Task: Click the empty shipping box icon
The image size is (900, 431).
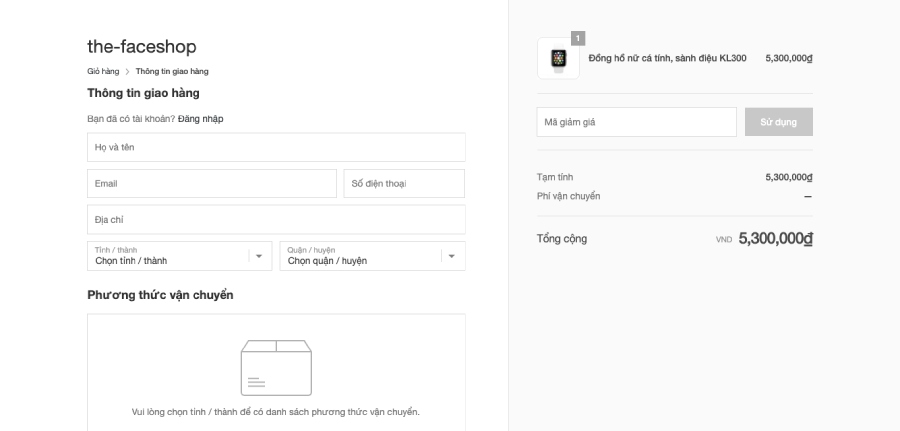Action: tap(276, 368)
